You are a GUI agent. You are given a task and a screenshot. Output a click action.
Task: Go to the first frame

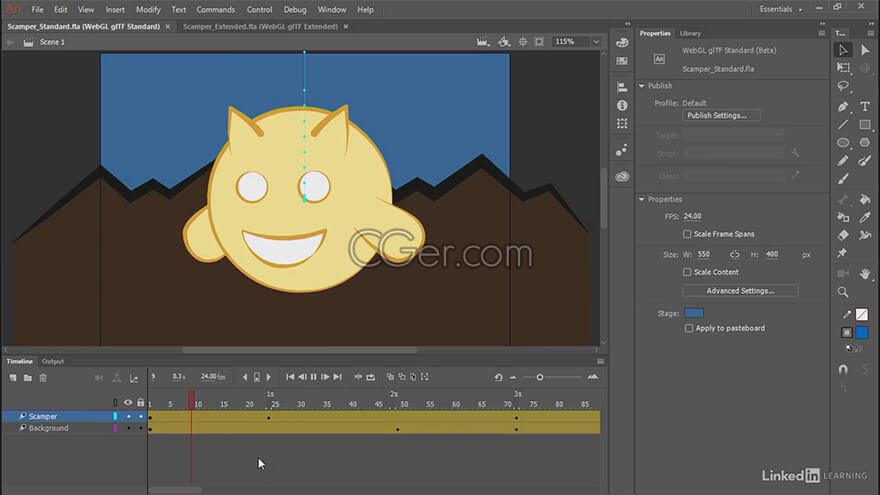290,377
